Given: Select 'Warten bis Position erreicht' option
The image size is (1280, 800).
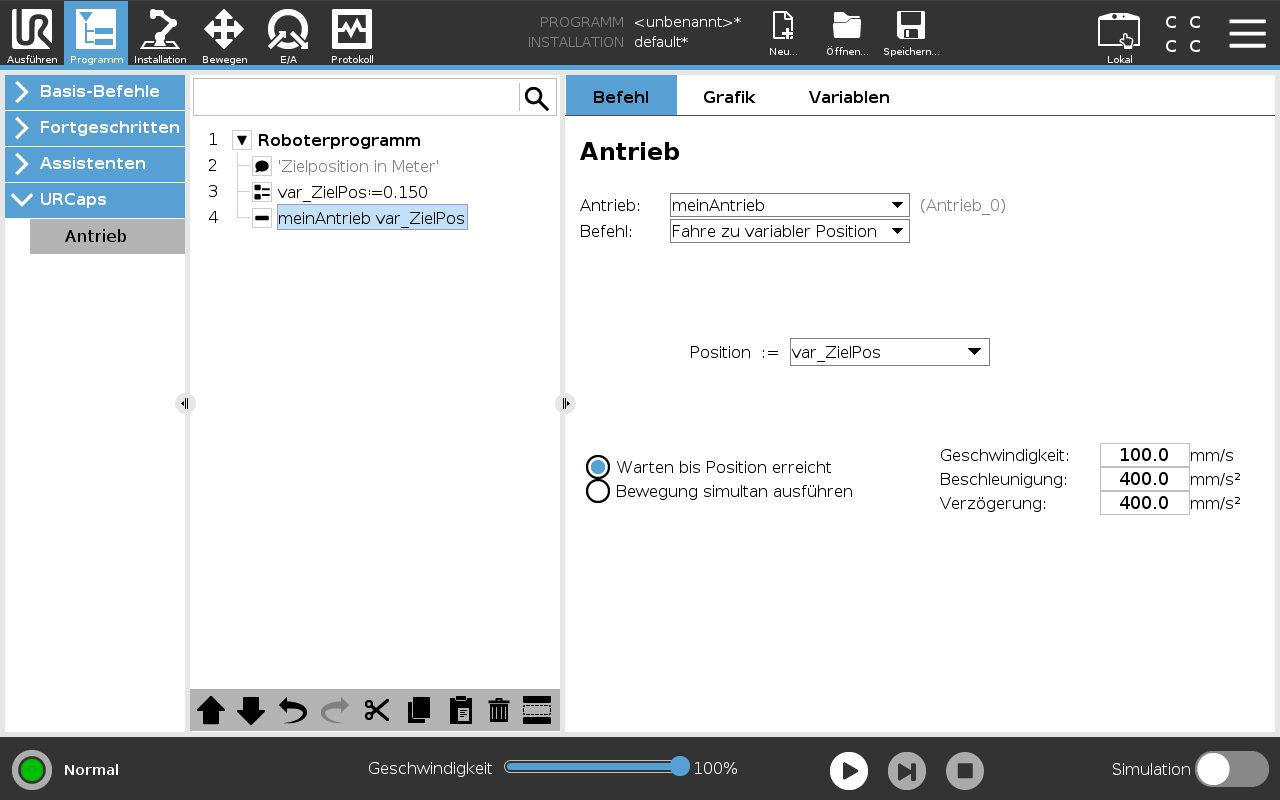Looking at the screenshot, I should (598, 467).
